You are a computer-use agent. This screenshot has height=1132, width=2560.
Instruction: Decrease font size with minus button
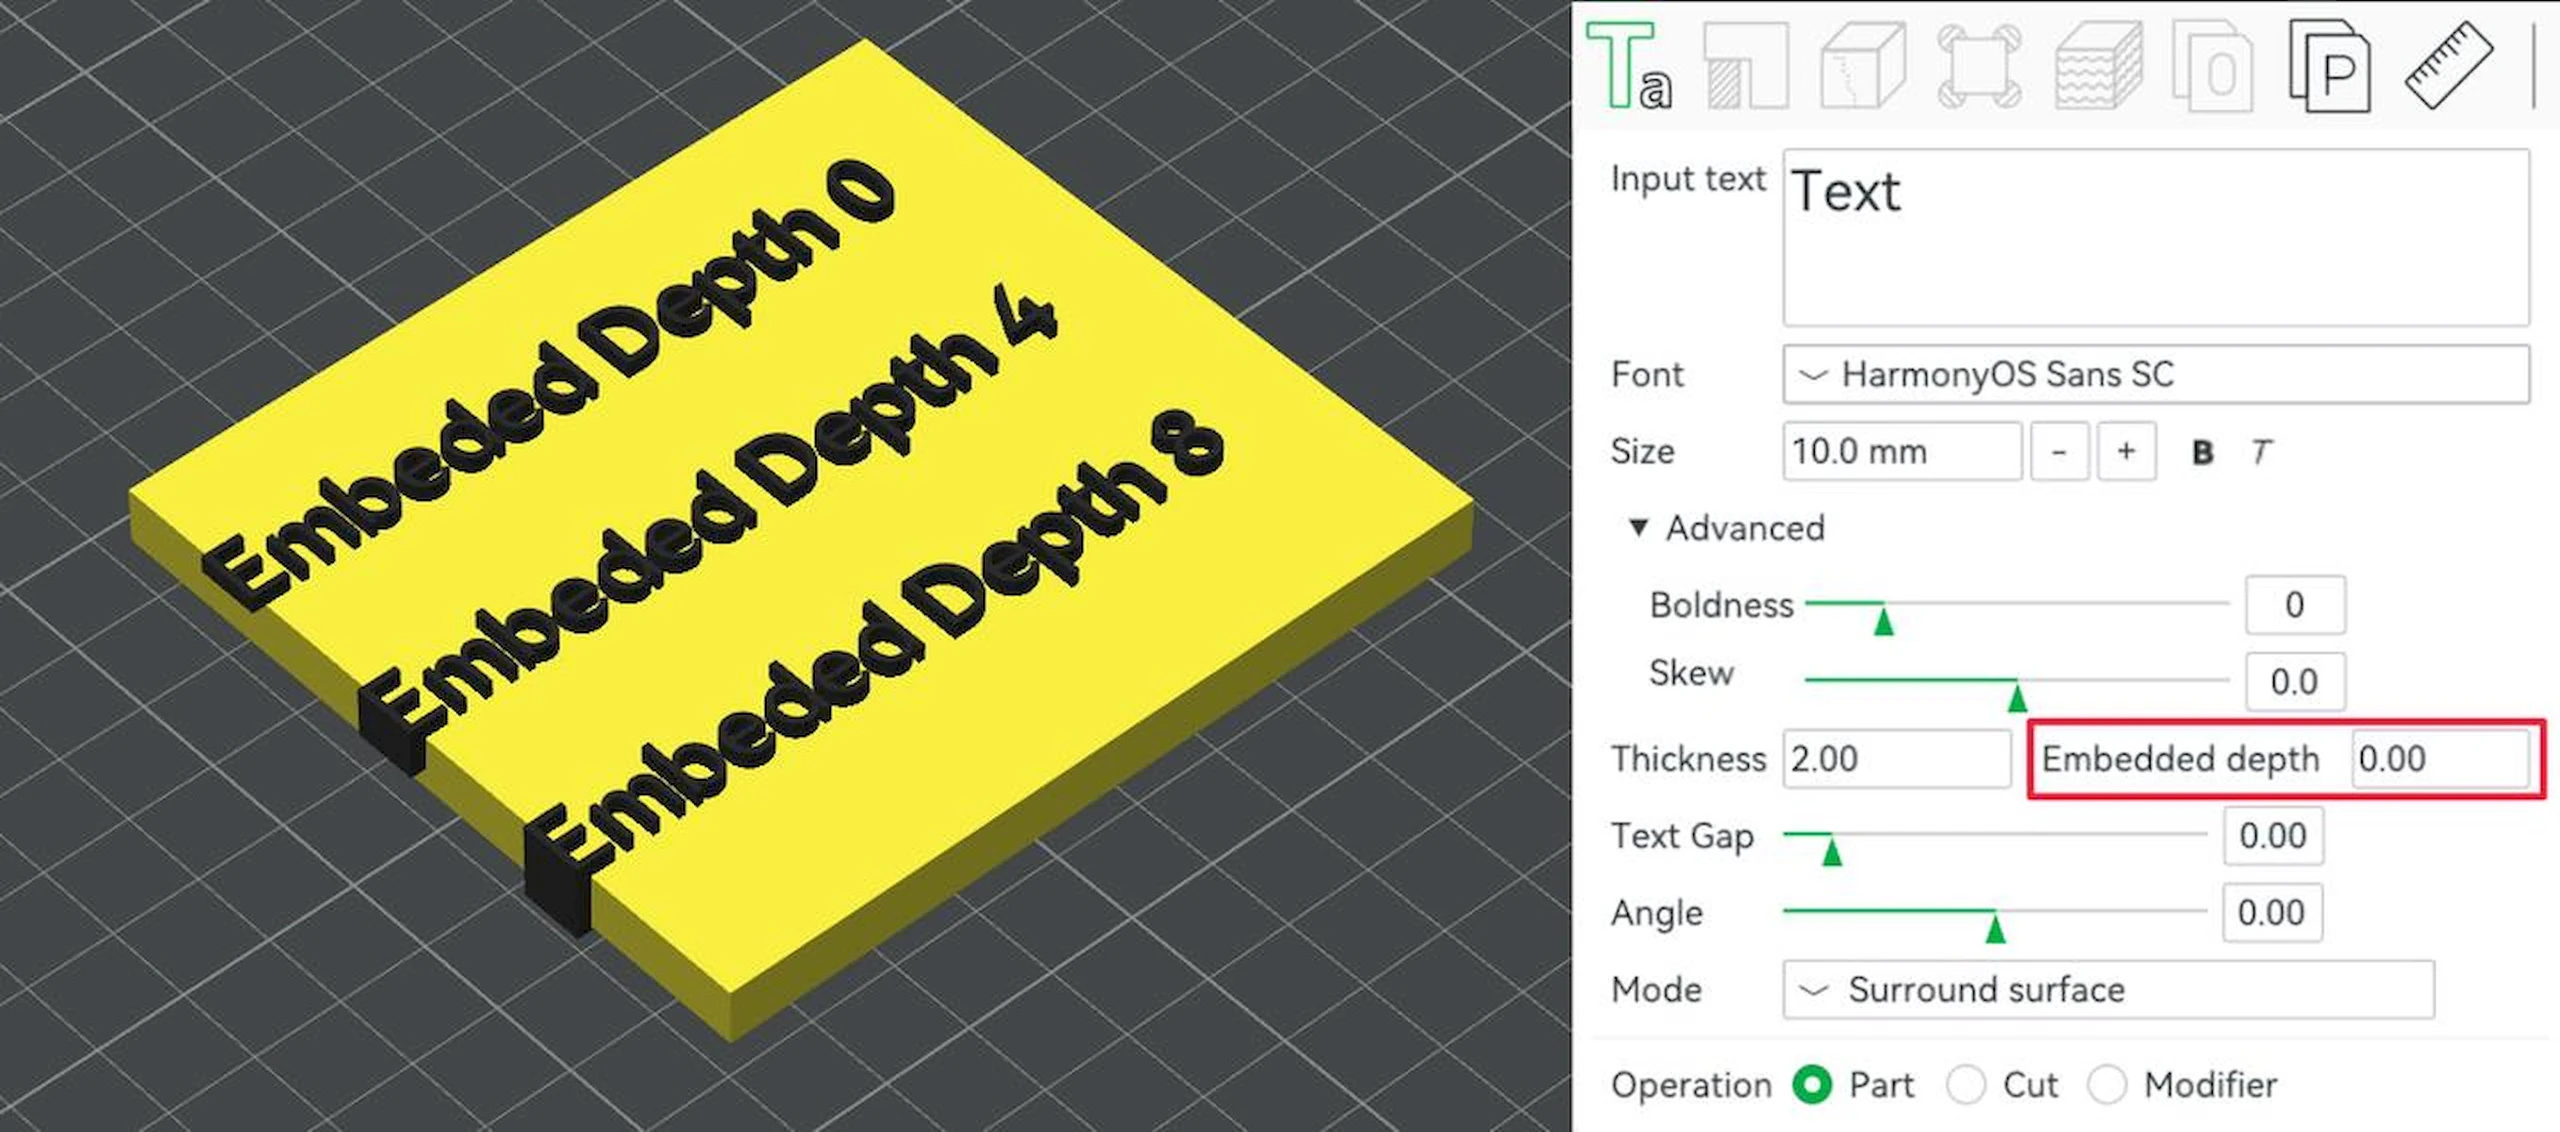(x=2059, y=452)
